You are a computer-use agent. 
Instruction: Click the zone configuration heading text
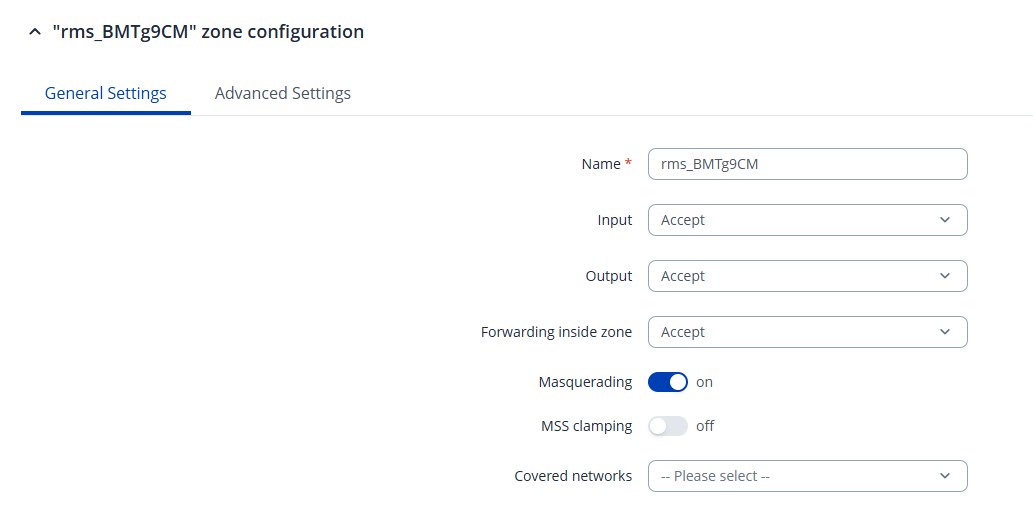pyautogui.click(x=208, y=32)
